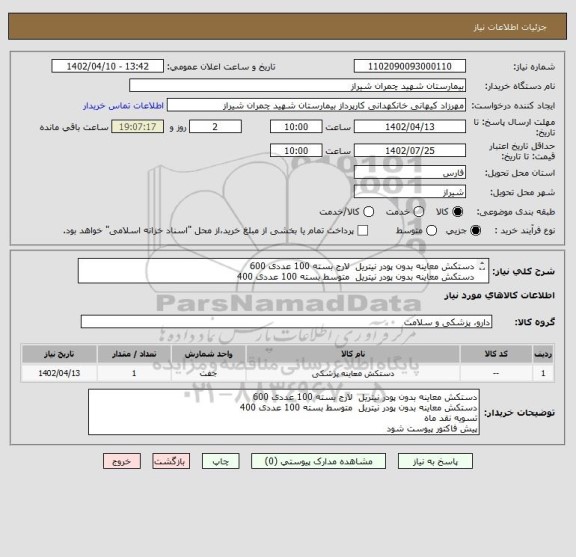This screenshot has width=576, height=557.
Task: Click the announcement date field 1402/04/10 - 13:42
Action: (108, 67)
